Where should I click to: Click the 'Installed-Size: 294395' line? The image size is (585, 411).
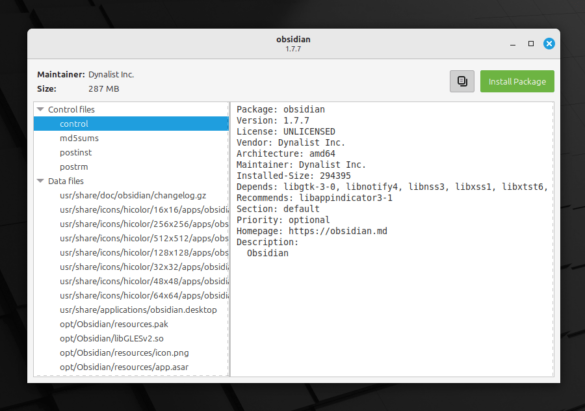pyautogui.click(x=294, y=176)
